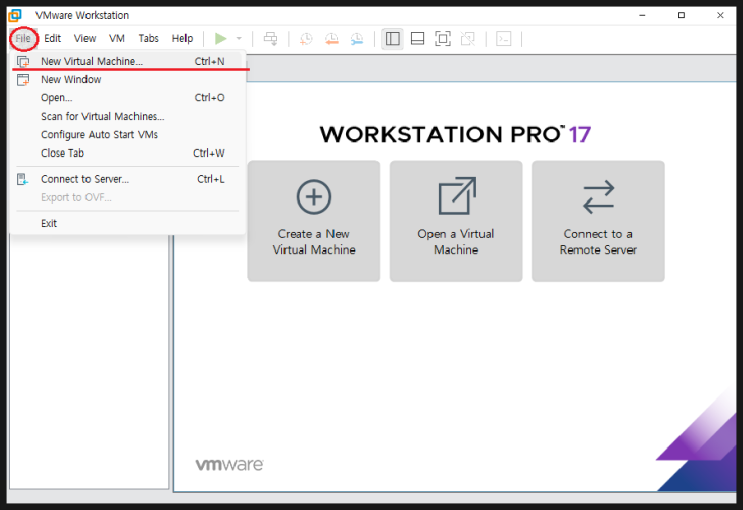Image resolution: width=743 pixels, height=510 pixels.
Task: Select Close Tab menu entry
Action: [x=127, y=153]
